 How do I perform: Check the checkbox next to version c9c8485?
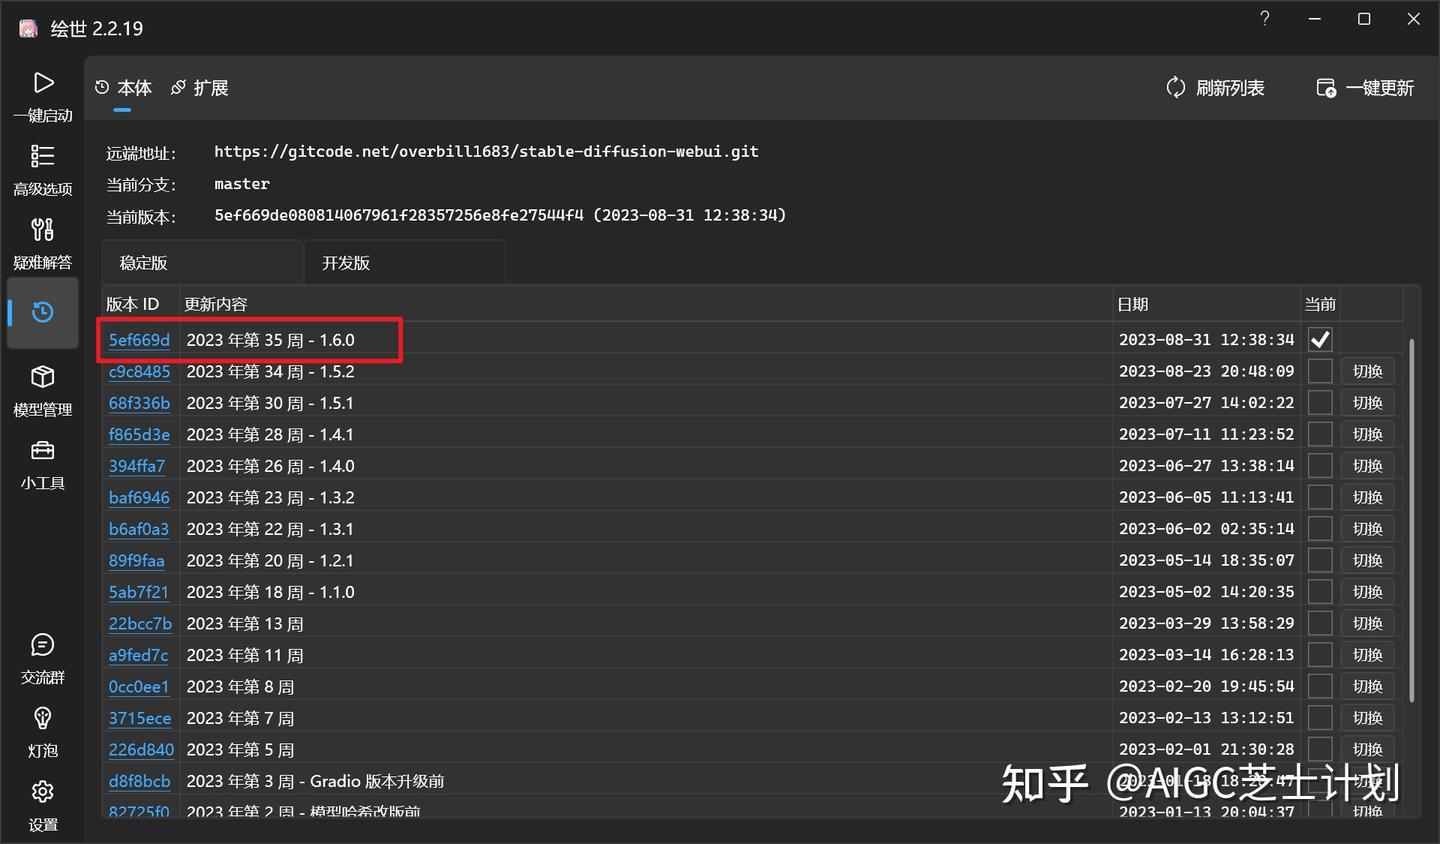pos(1319,371)
